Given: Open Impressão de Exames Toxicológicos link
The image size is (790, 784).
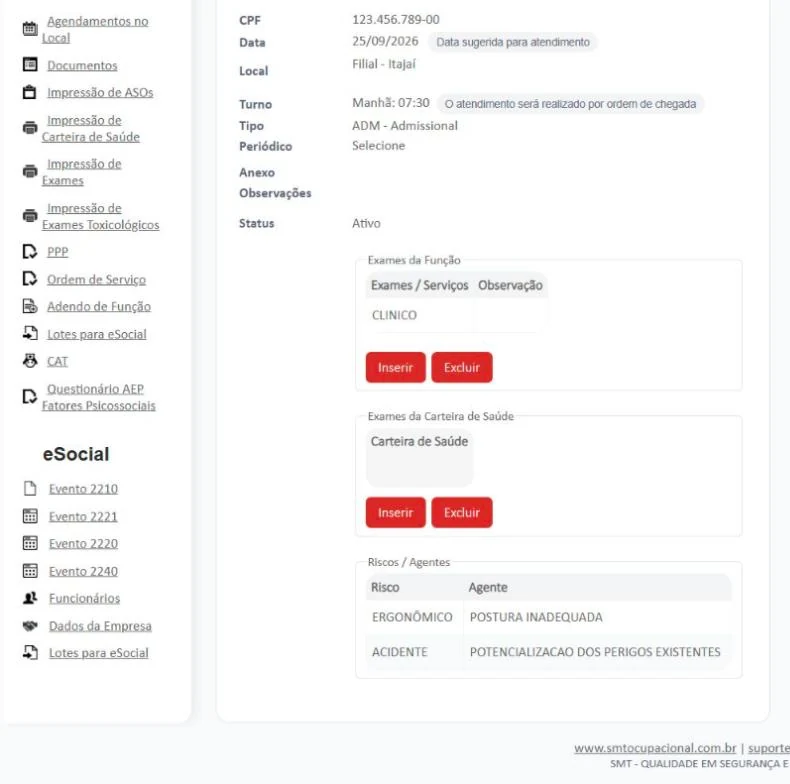Looking at the screenshot, I should 100,216.
